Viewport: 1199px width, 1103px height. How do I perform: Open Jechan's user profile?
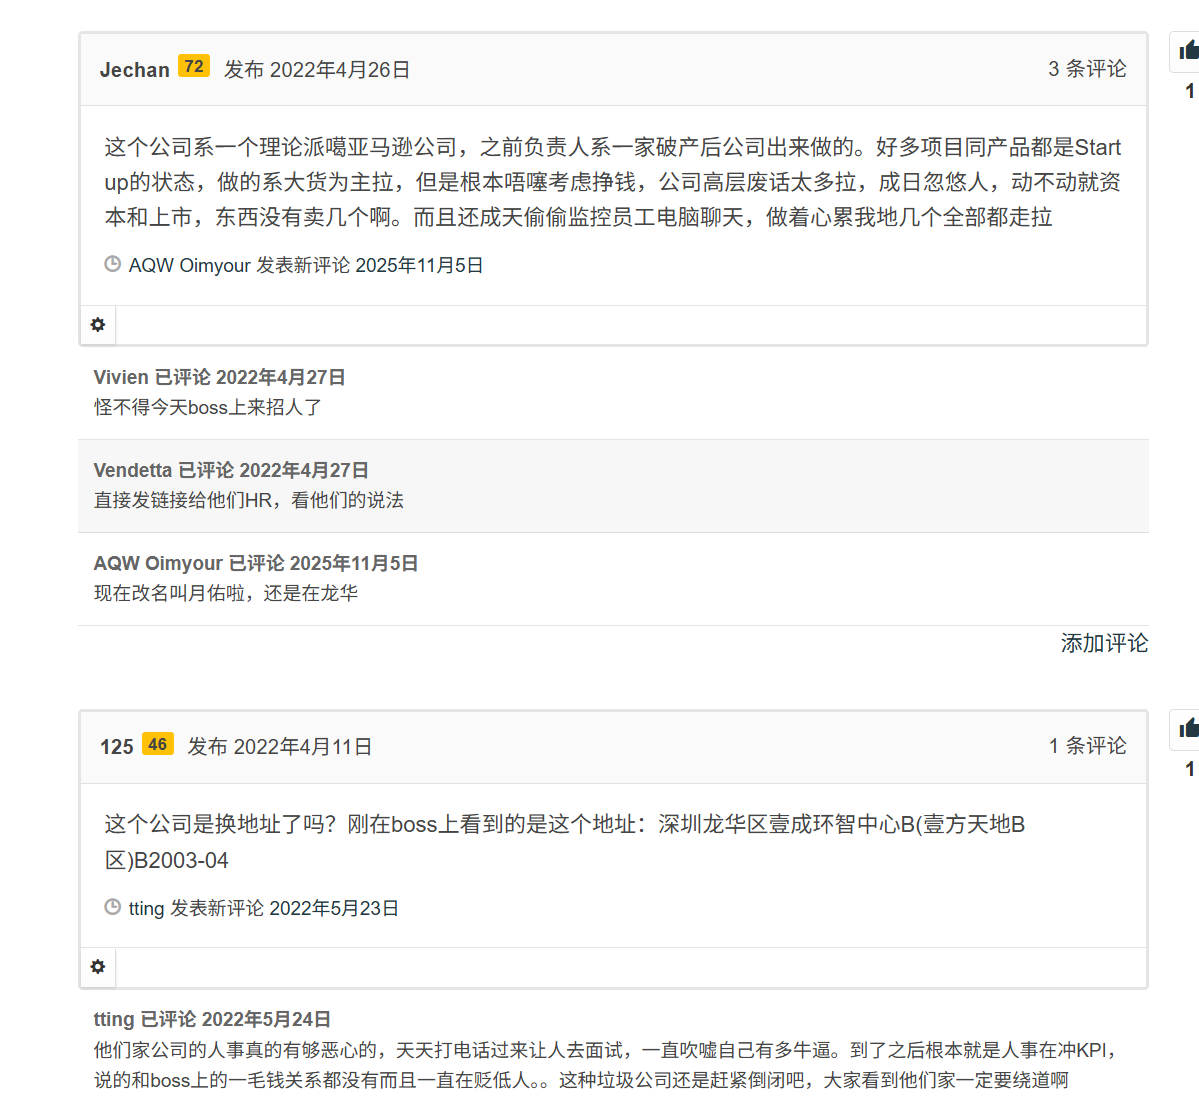point(134,70)
